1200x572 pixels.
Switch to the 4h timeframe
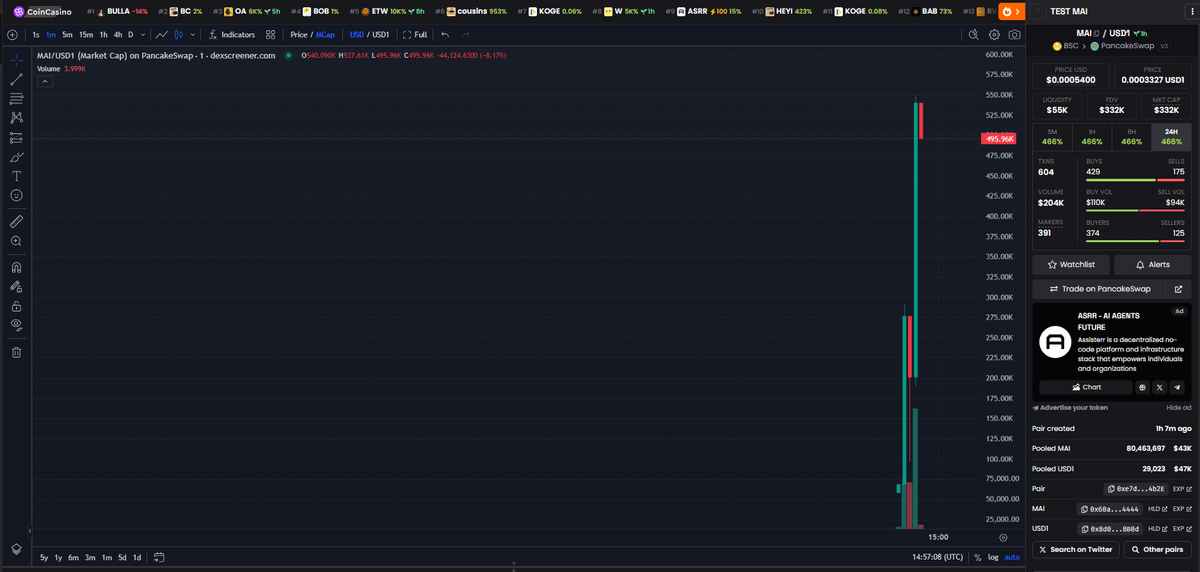(x=118, y=34)
